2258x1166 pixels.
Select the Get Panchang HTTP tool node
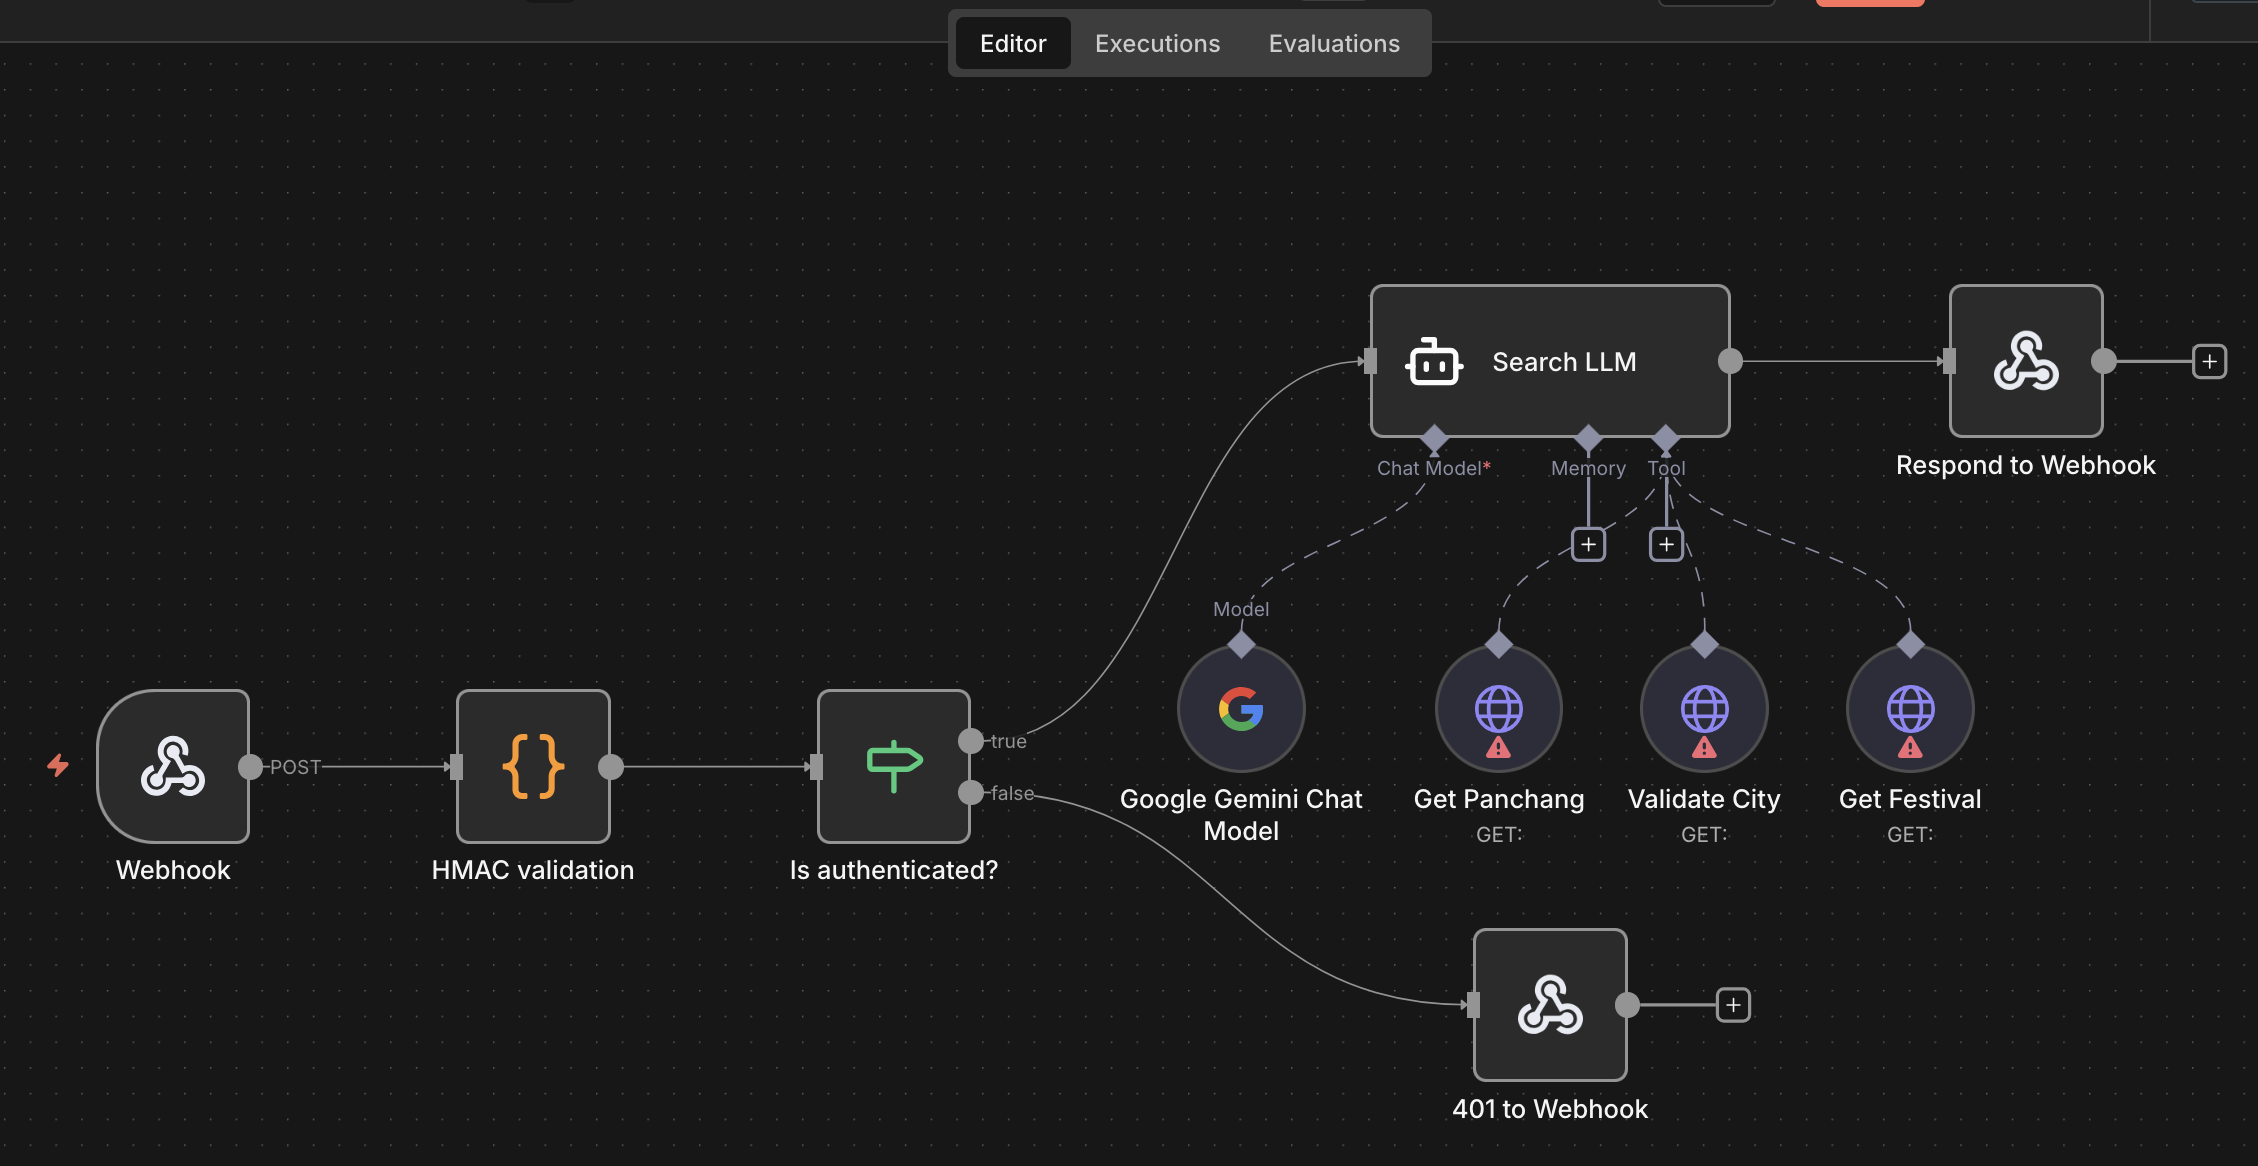[x=1498, y=709]
